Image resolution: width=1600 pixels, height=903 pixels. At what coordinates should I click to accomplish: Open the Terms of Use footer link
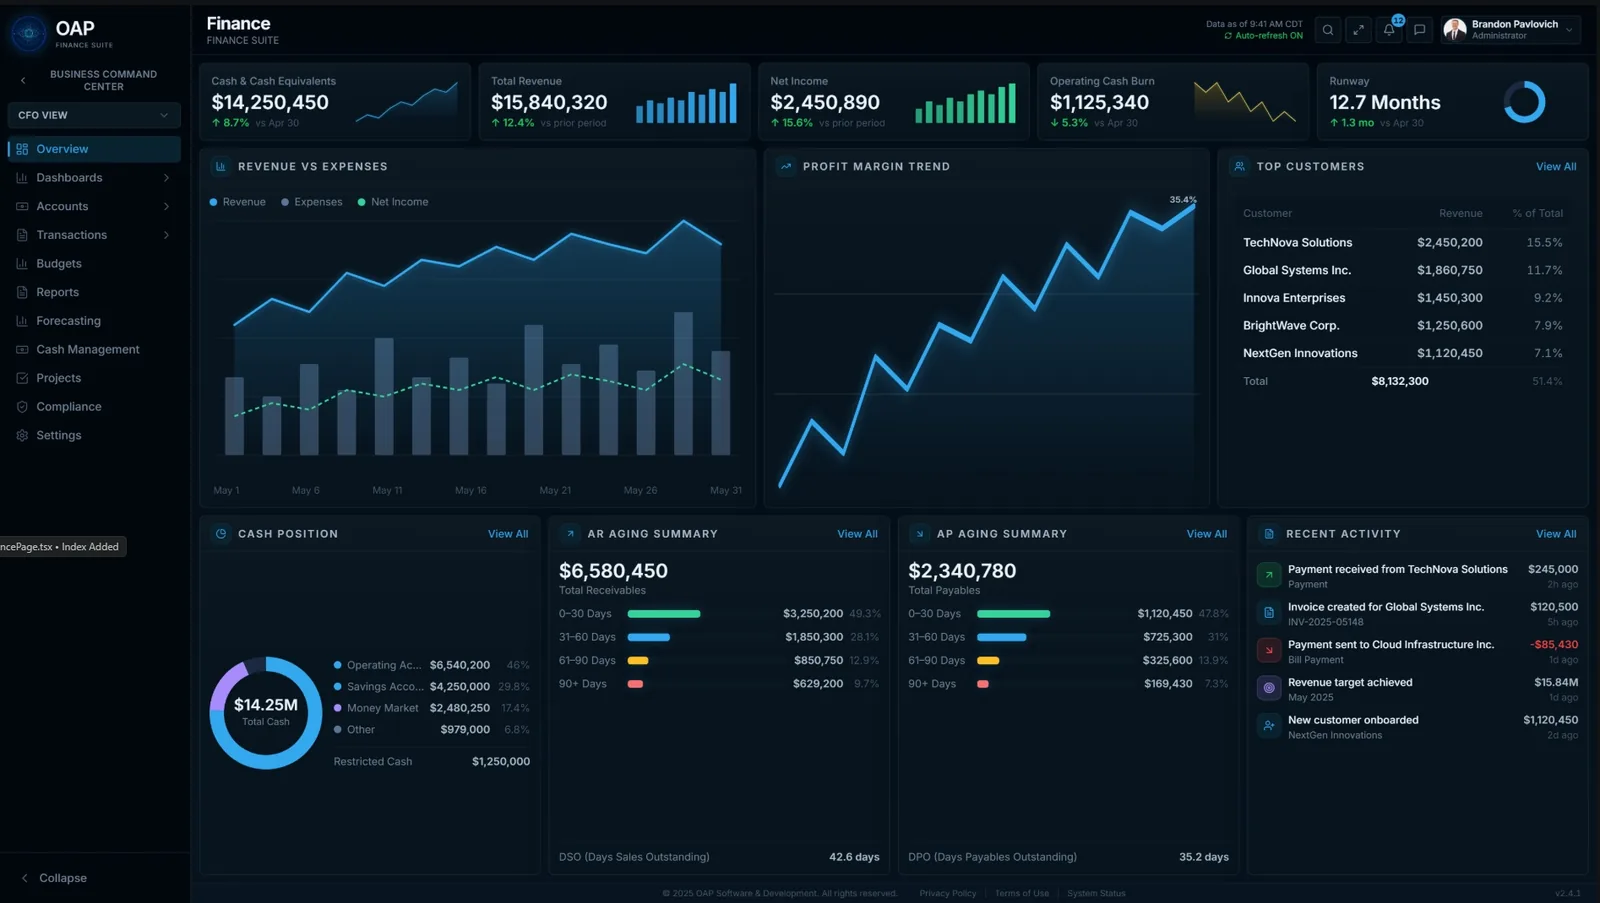coord(1022,894)
